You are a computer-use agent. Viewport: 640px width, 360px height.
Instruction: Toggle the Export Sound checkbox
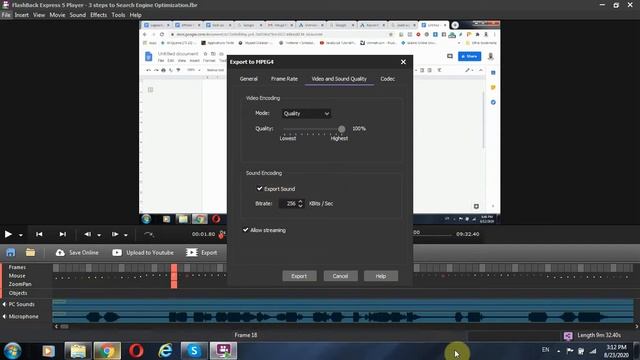(260, 189)
